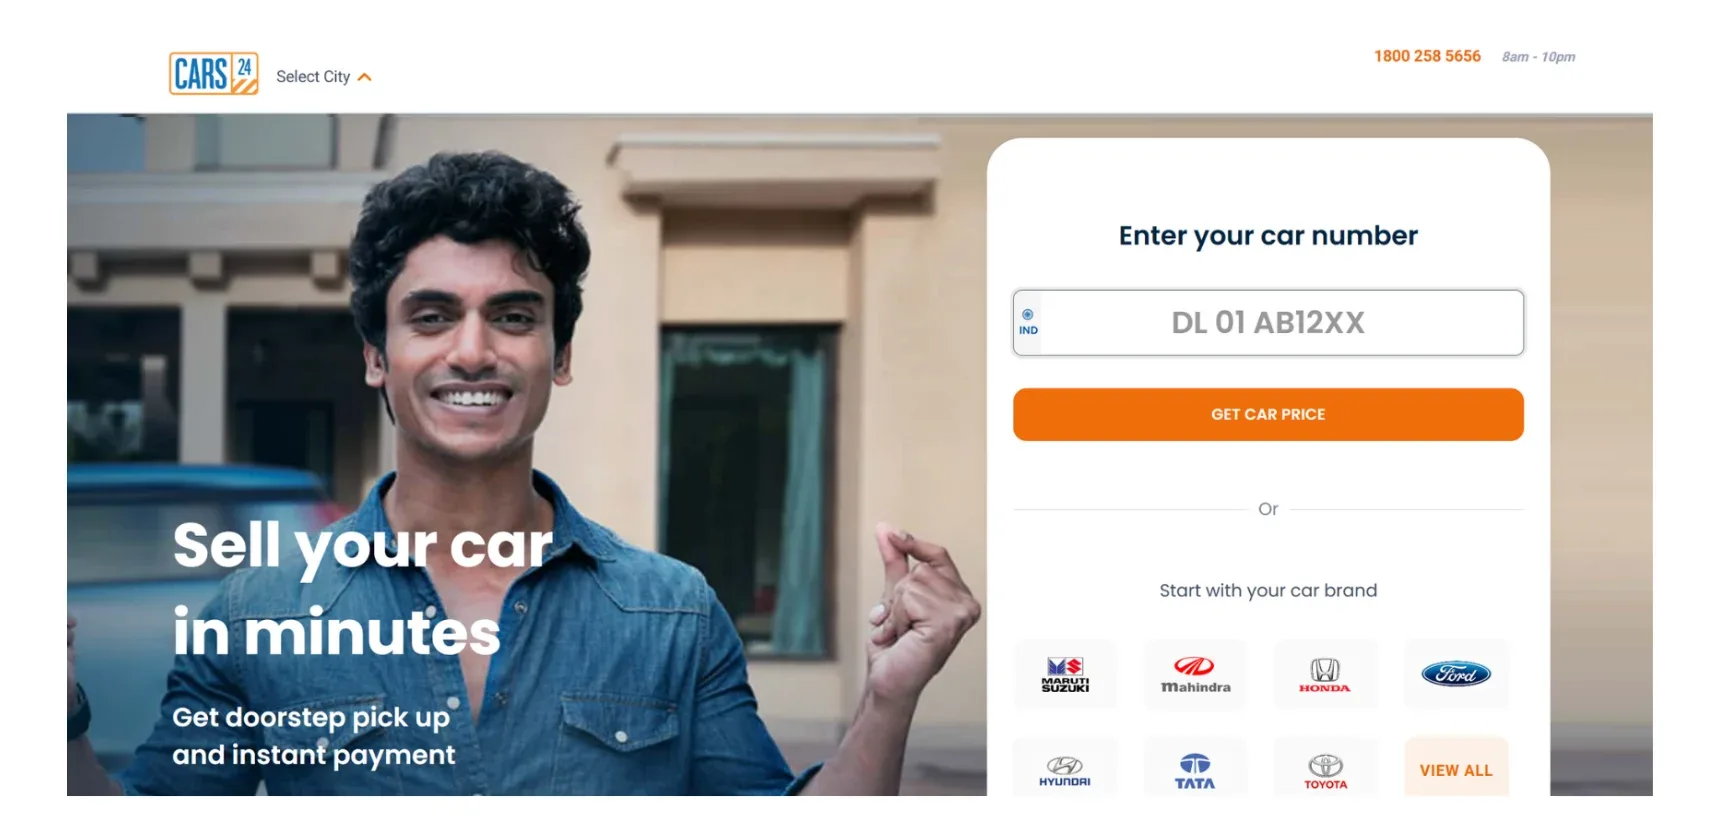The height and width of the screenshot is (828, 1720).
Task: Click the Enter your car number heading
Action: (1268, 236)
